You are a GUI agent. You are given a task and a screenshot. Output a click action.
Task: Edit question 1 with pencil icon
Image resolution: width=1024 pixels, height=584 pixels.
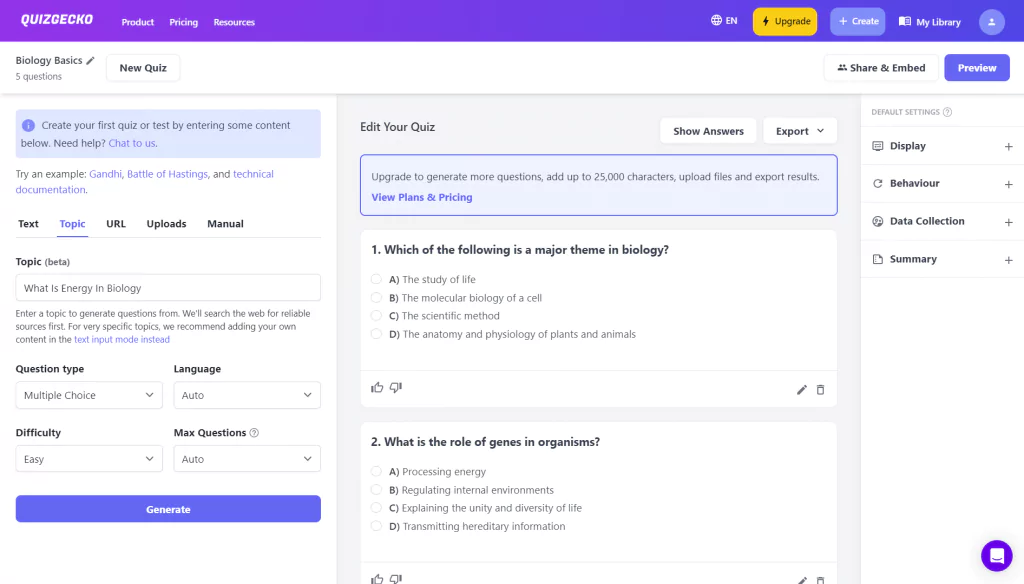coord(801,390)
